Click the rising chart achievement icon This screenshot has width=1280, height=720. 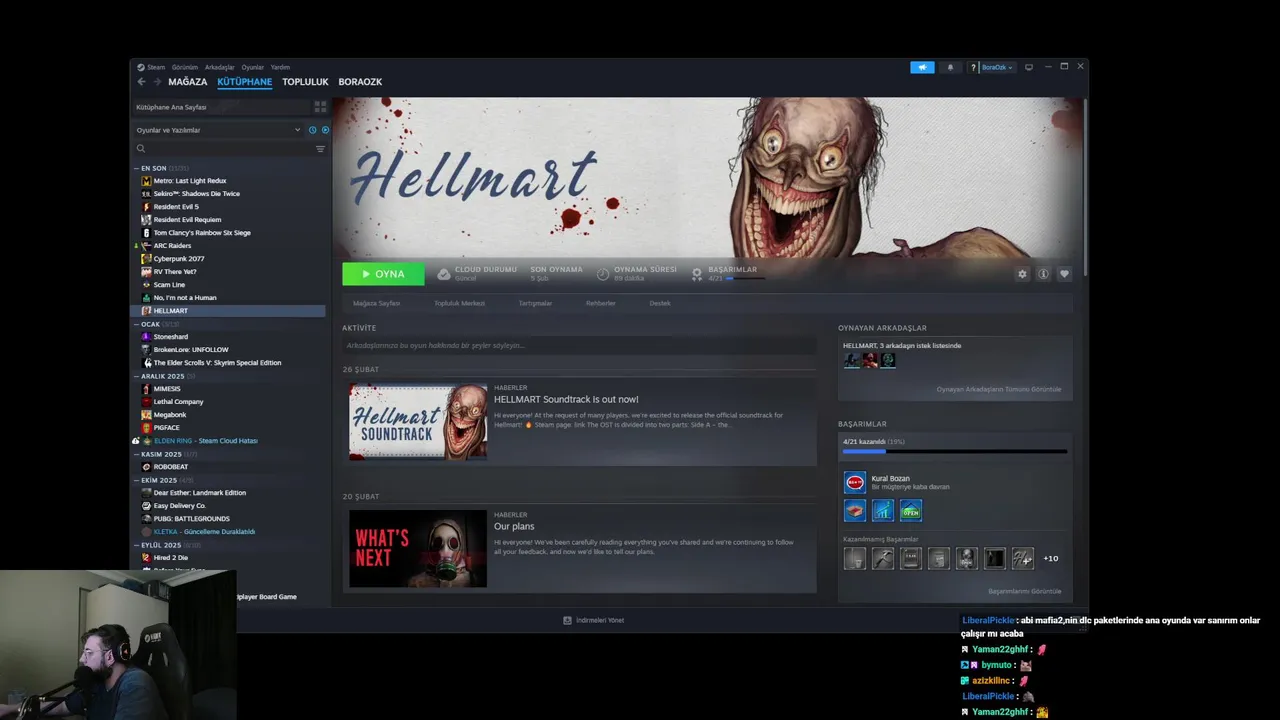[883, 511]
